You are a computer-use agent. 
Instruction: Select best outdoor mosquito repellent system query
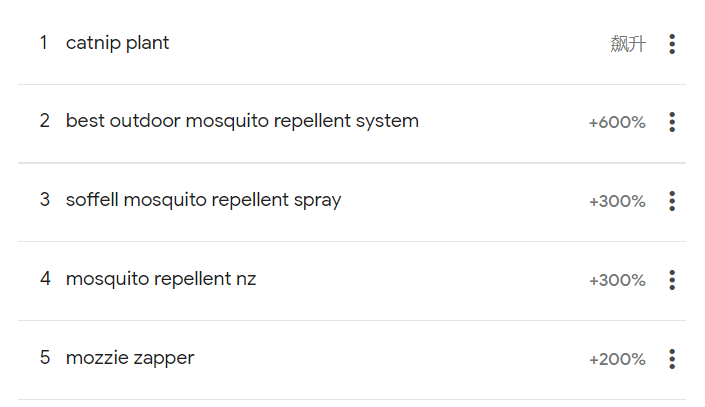(242, 121)
